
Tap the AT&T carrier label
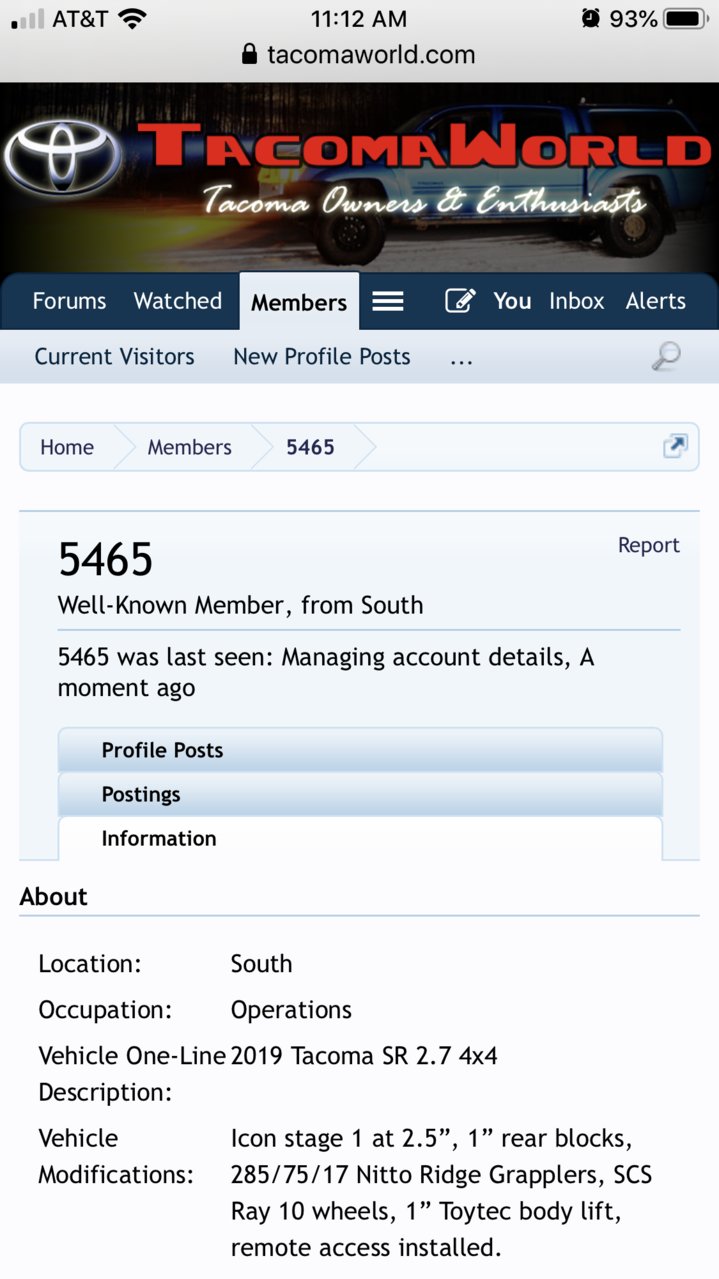point(80,18)
